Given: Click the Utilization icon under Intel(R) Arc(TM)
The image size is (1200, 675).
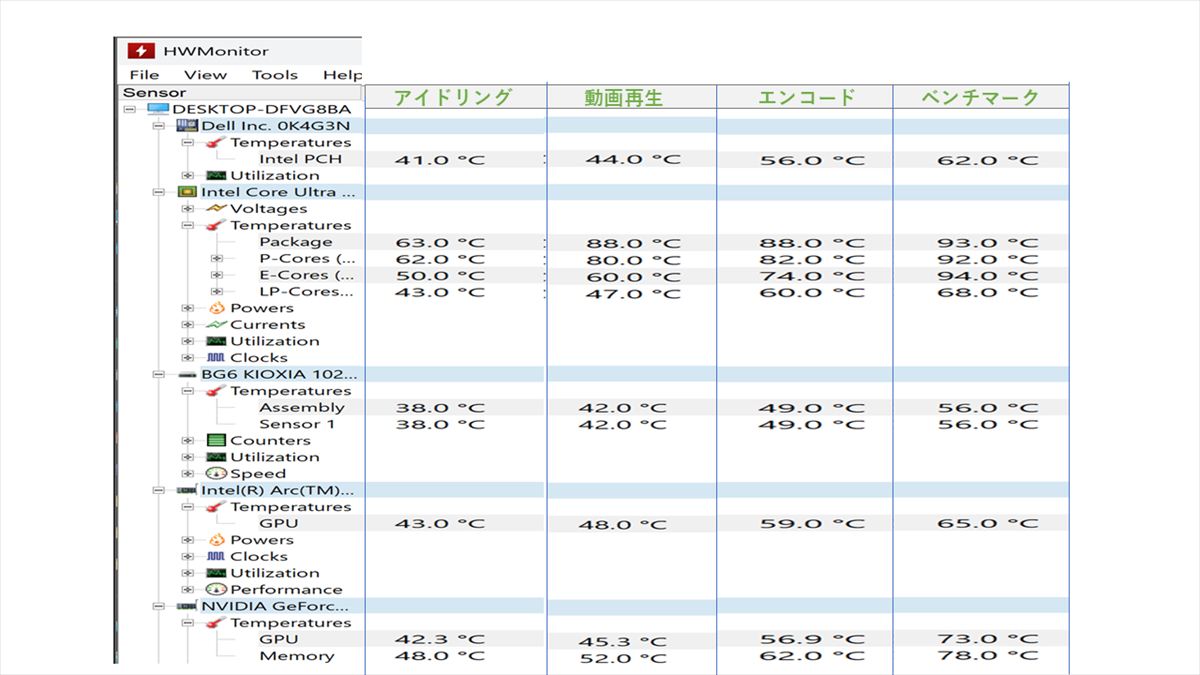Looking at the screenshot, I should [216, 573].
